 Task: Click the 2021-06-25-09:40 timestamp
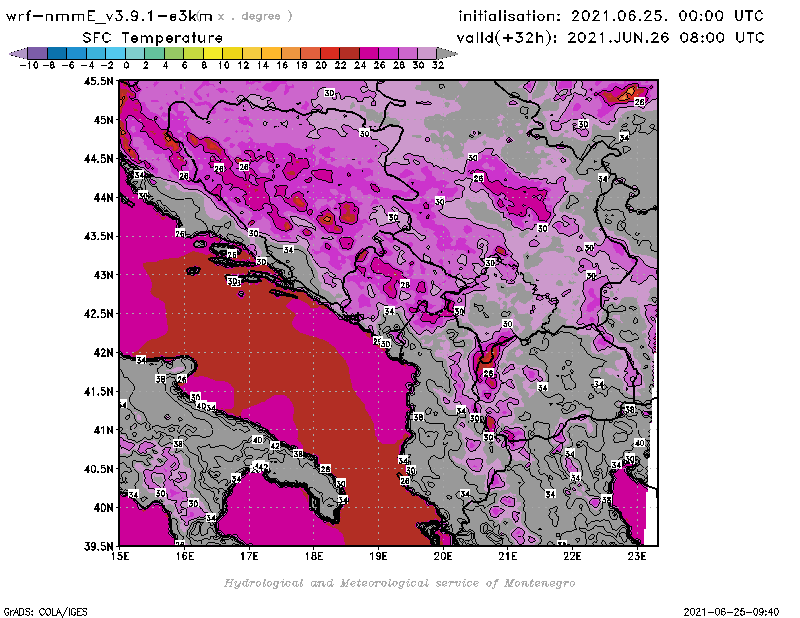(x=731, y=611)
